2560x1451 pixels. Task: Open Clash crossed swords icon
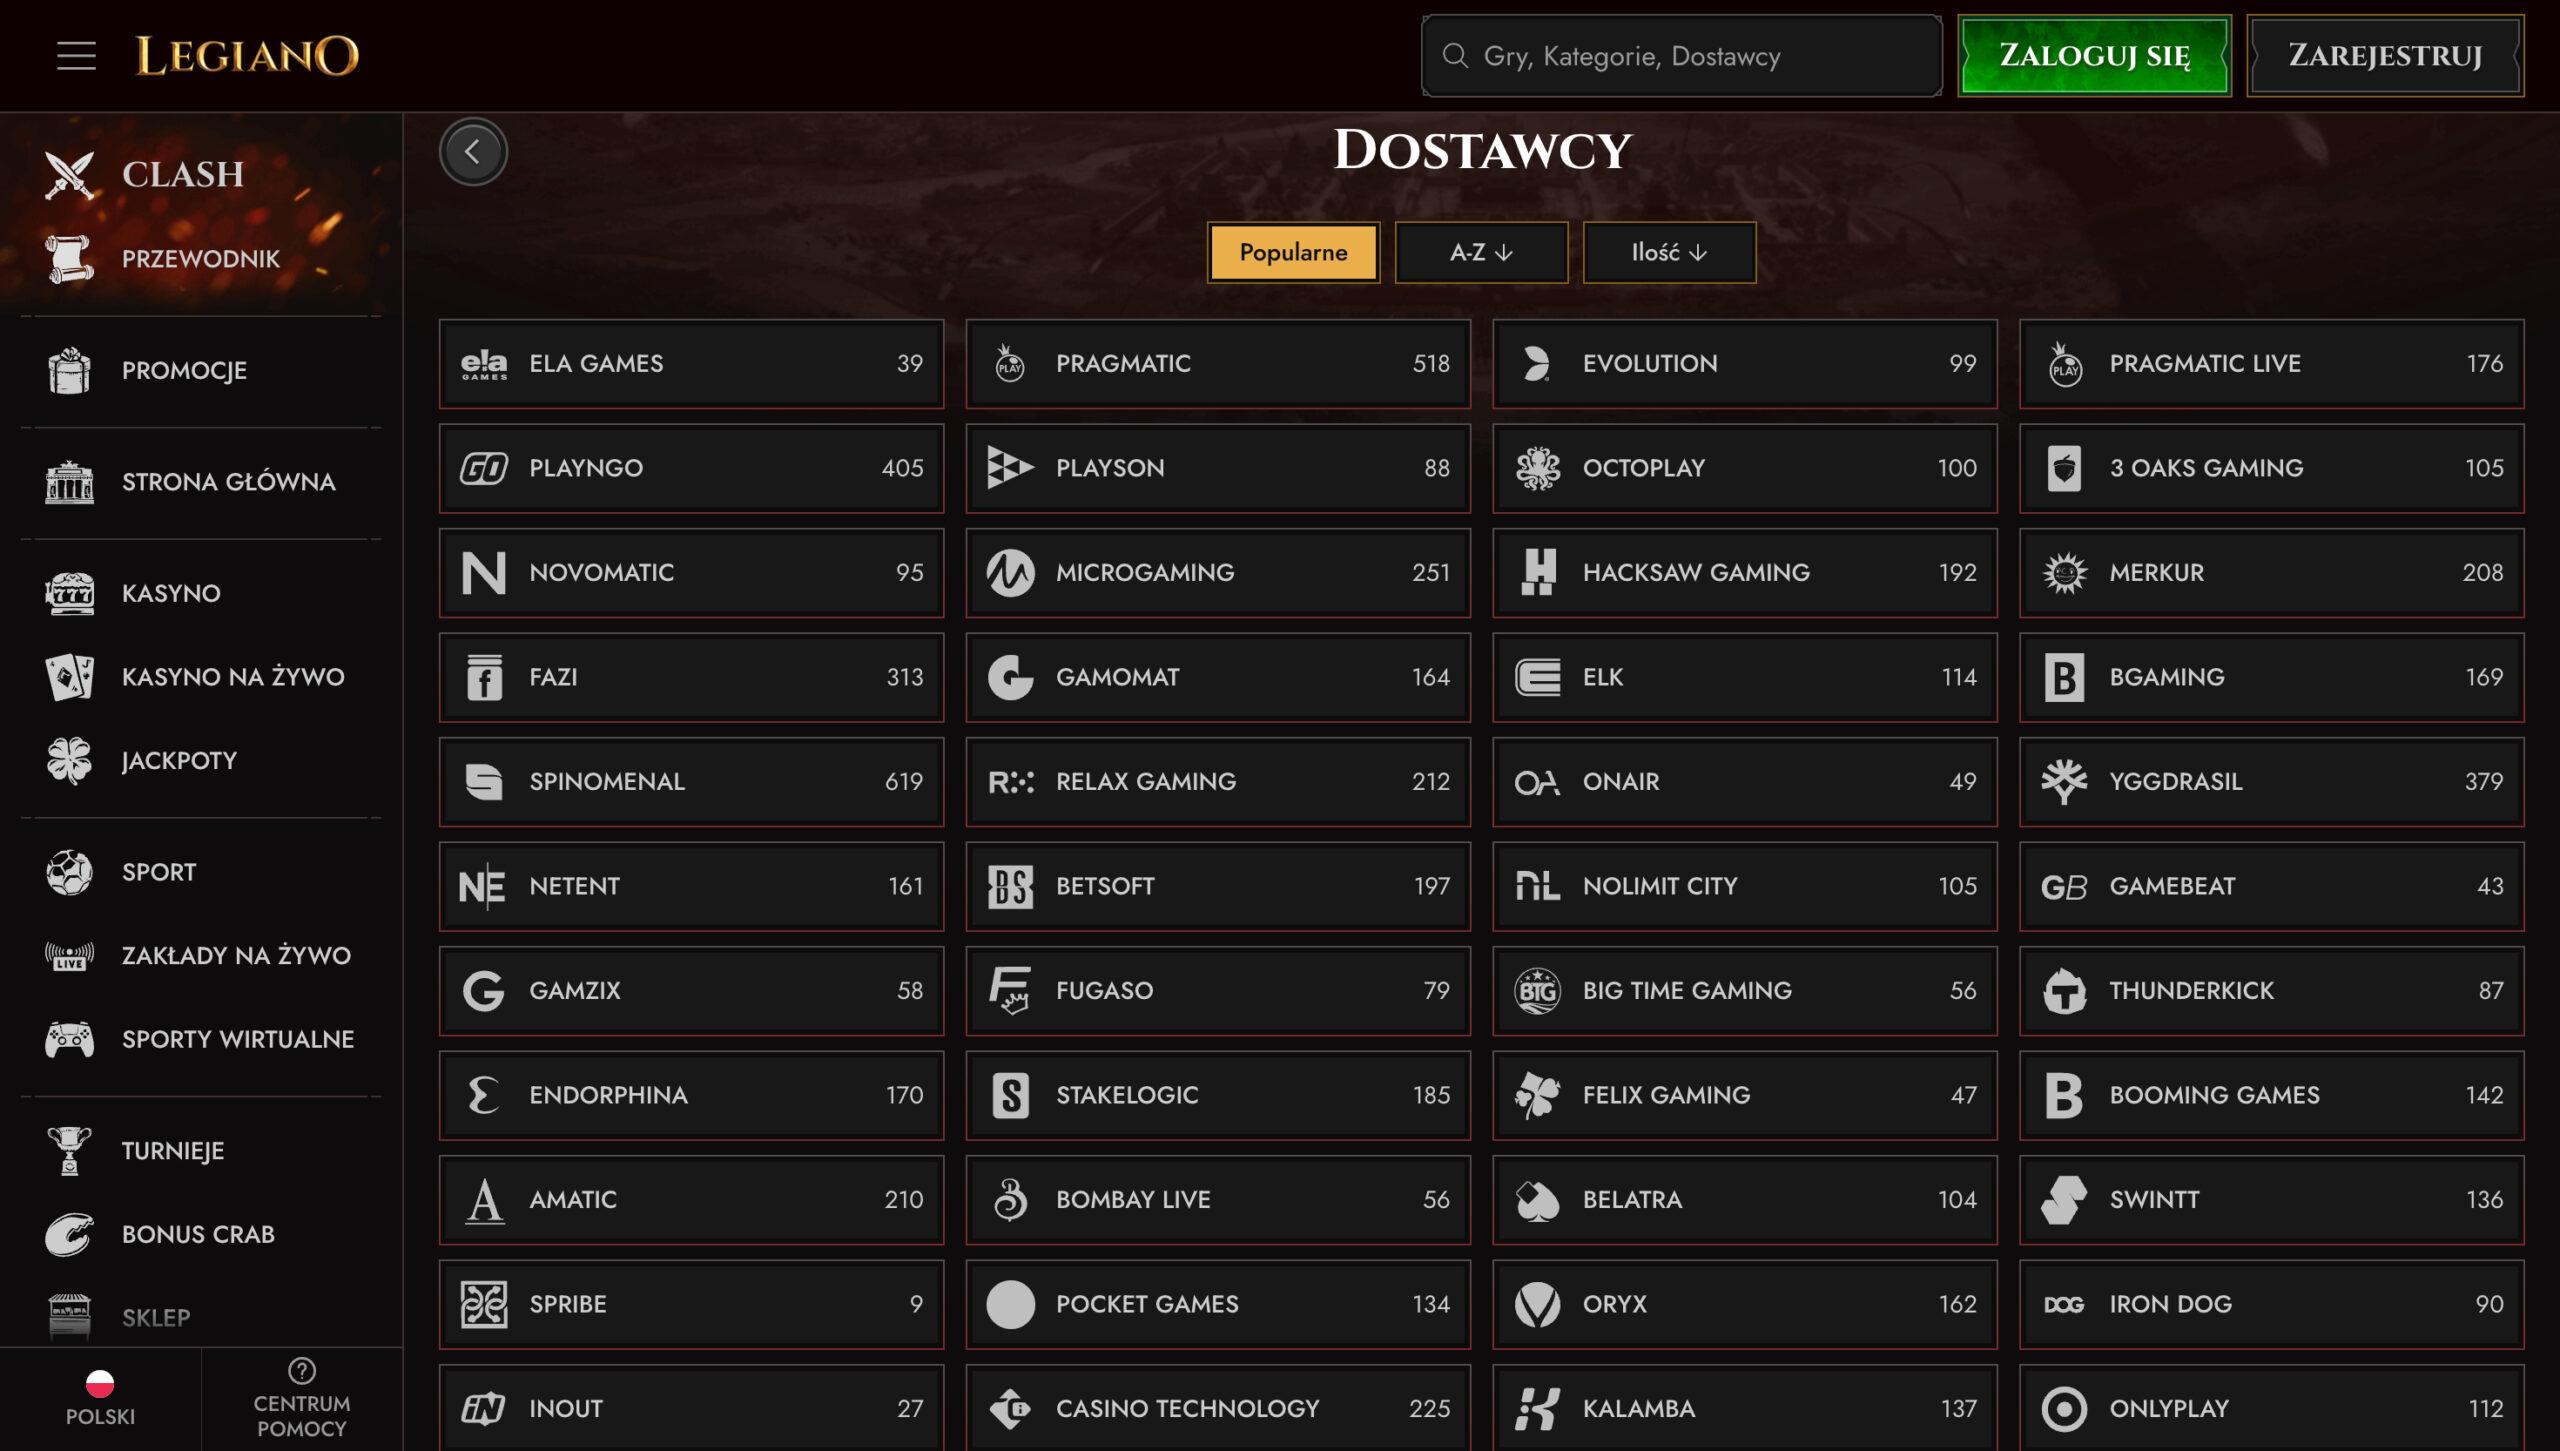tap(69, 175)
